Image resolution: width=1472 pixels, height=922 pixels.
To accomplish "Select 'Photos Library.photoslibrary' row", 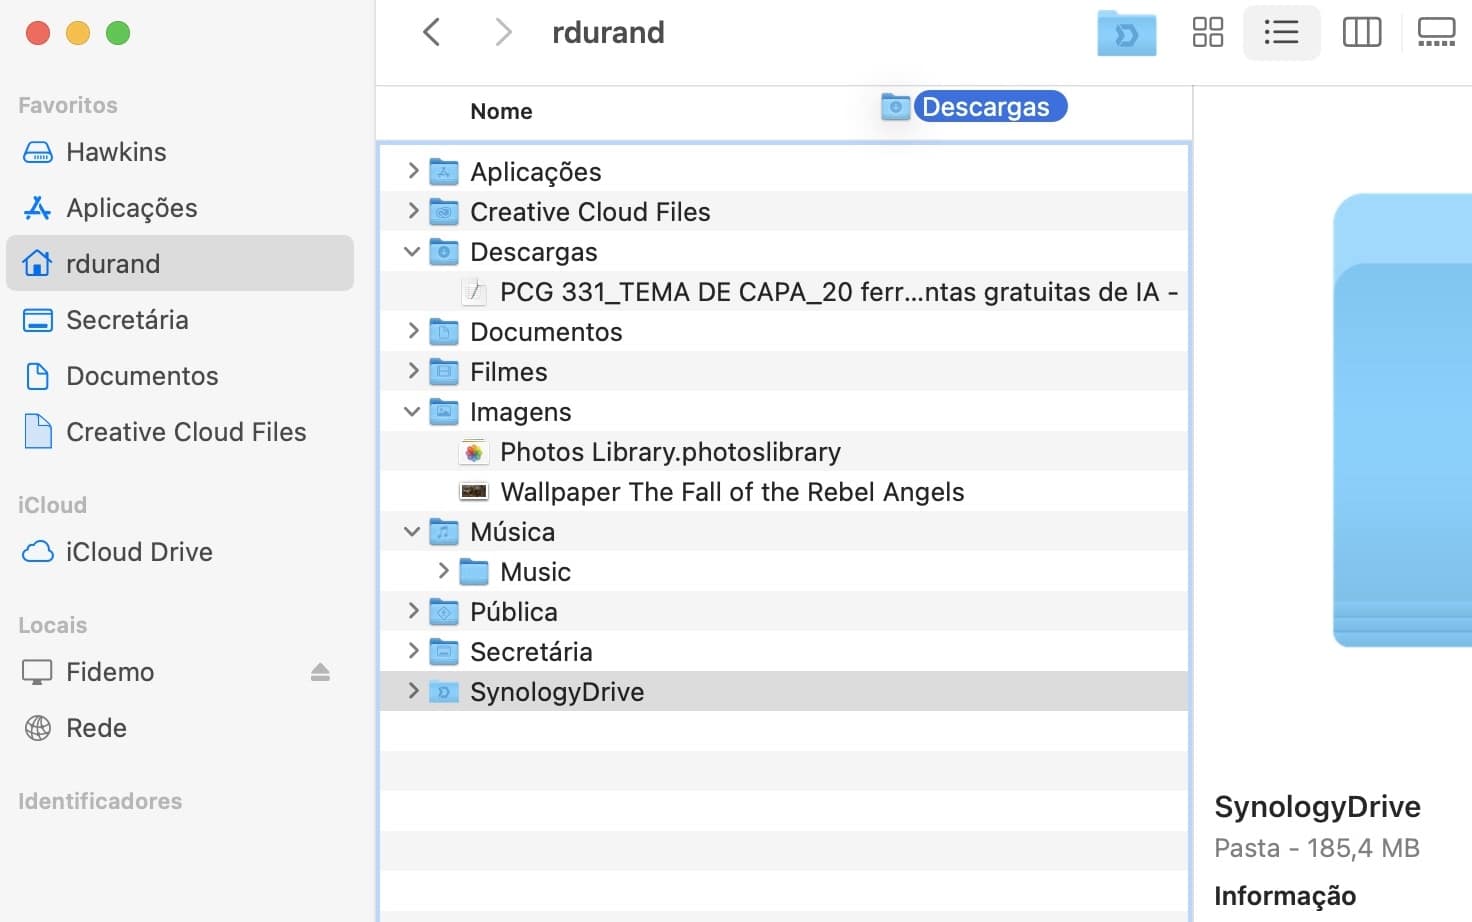I will 784,452.
